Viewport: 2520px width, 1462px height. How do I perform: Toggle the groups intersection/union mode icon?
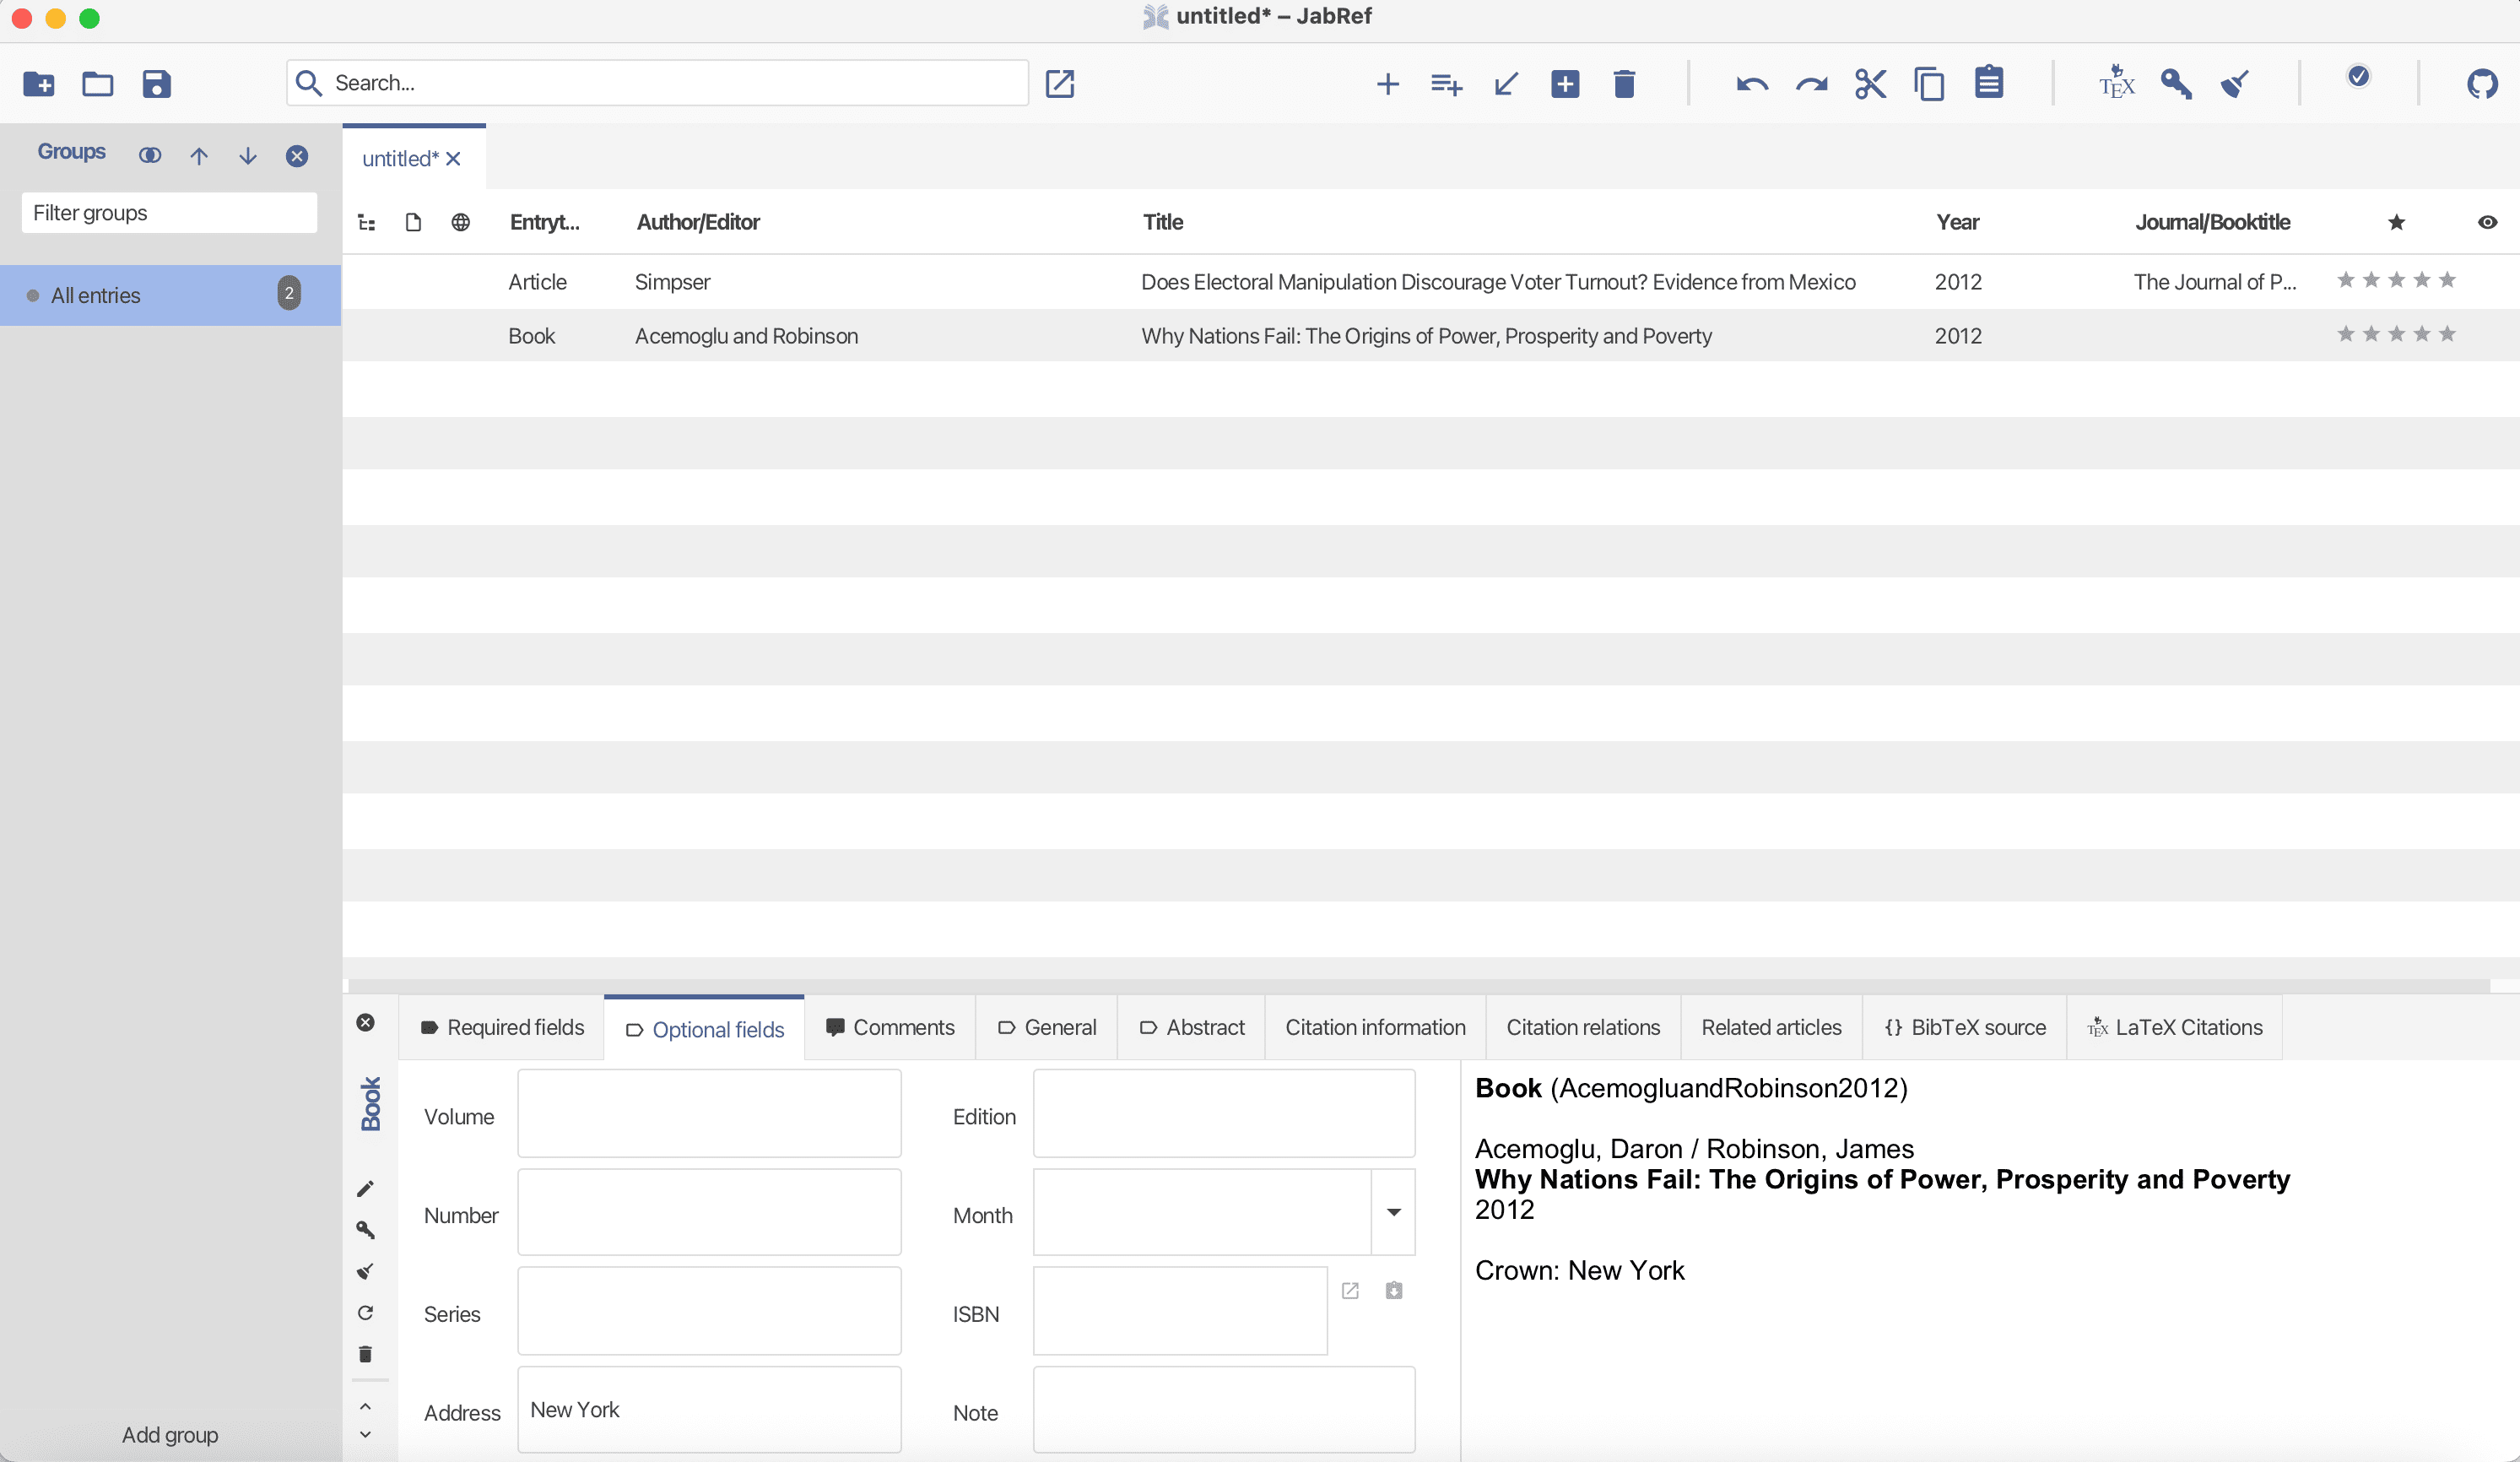coord(150,156)
